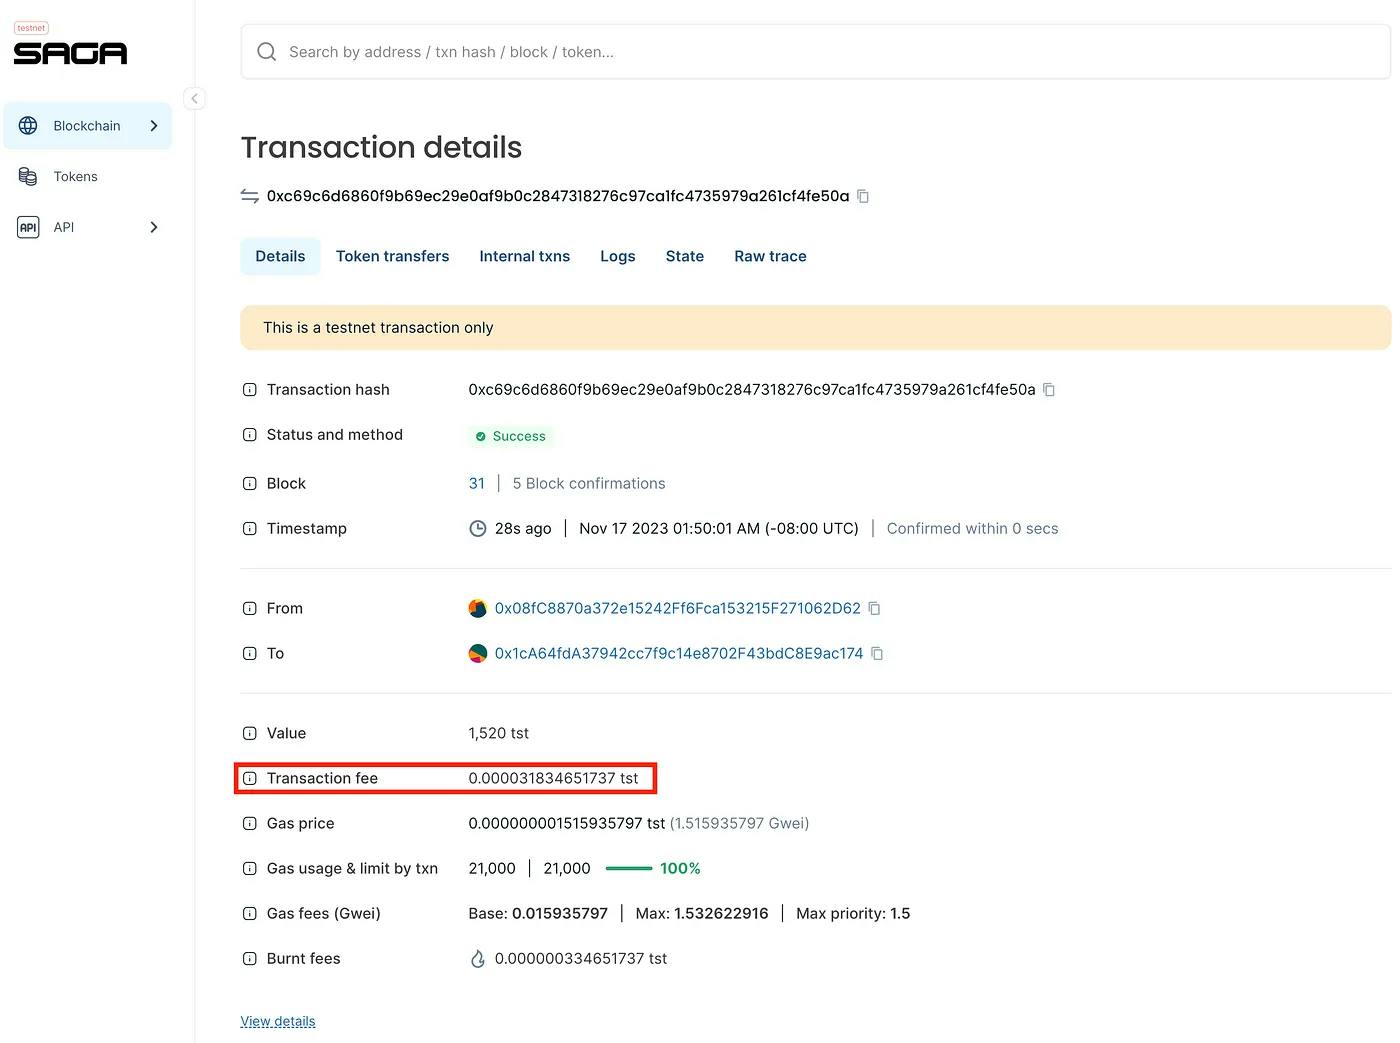Click the search magnifier icon
This screenshot has height=1043, width=1400.
266,52
